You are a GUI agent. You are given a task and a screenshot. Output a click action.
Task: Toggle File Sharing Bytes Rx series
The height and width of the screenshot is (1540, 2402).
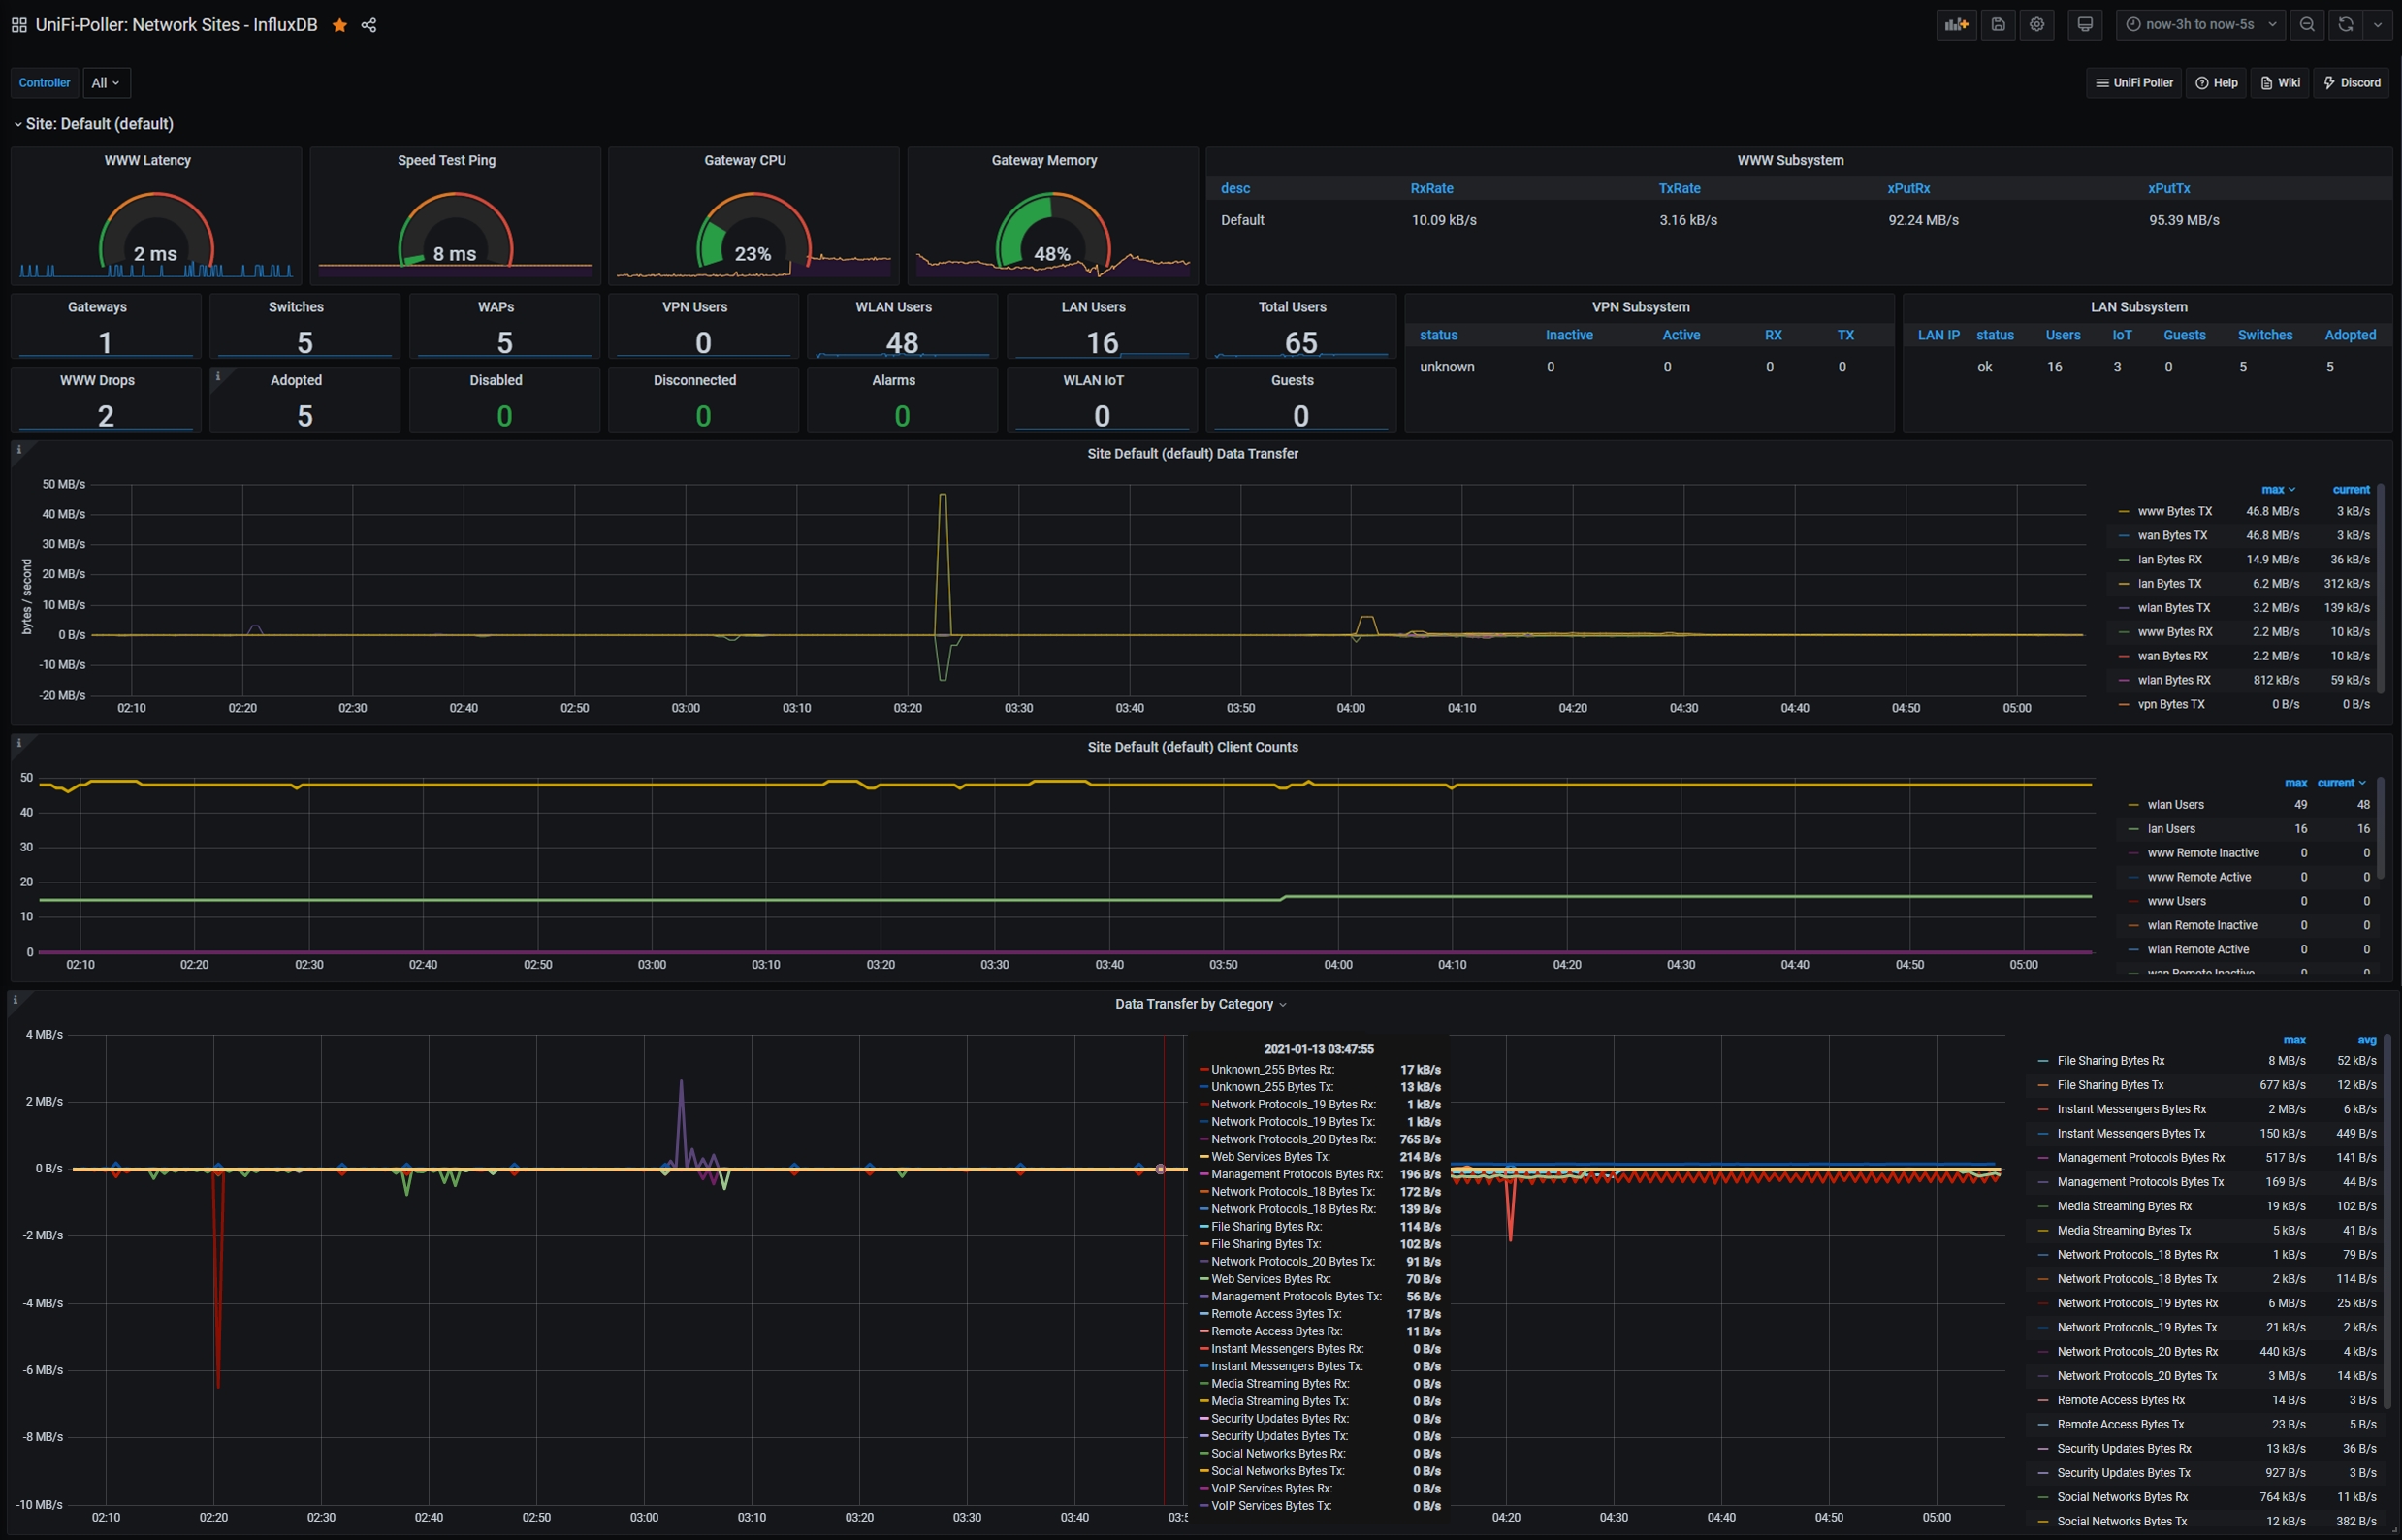pos(2110,1061)
